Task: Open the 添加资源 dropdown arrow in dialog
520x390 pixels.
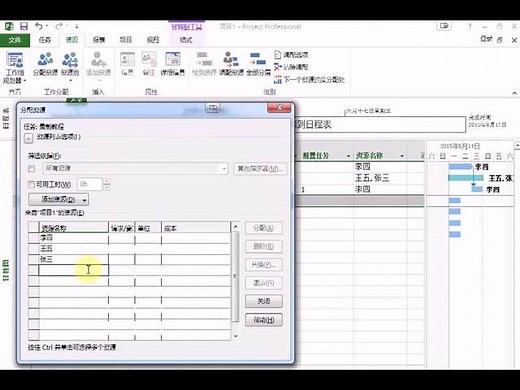Action: [84, 200]
